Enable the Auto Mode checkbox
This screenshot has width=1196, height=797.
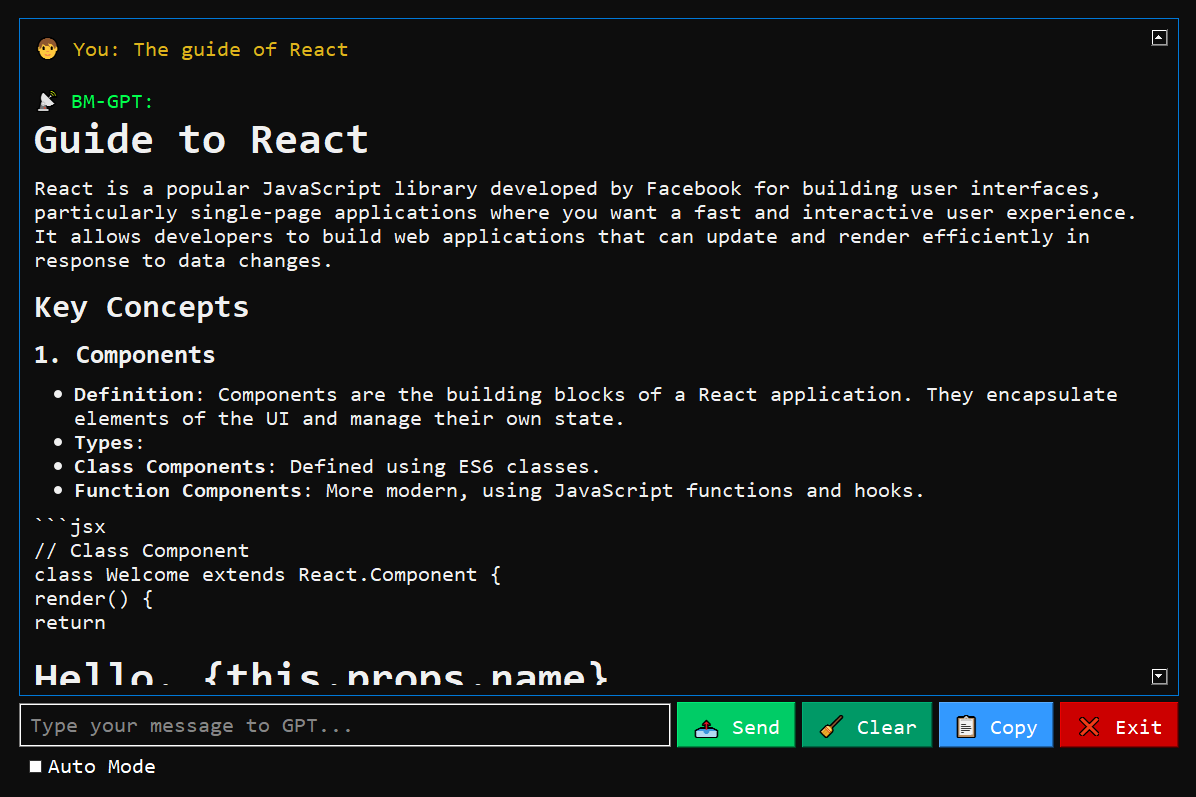coord(36,766)
